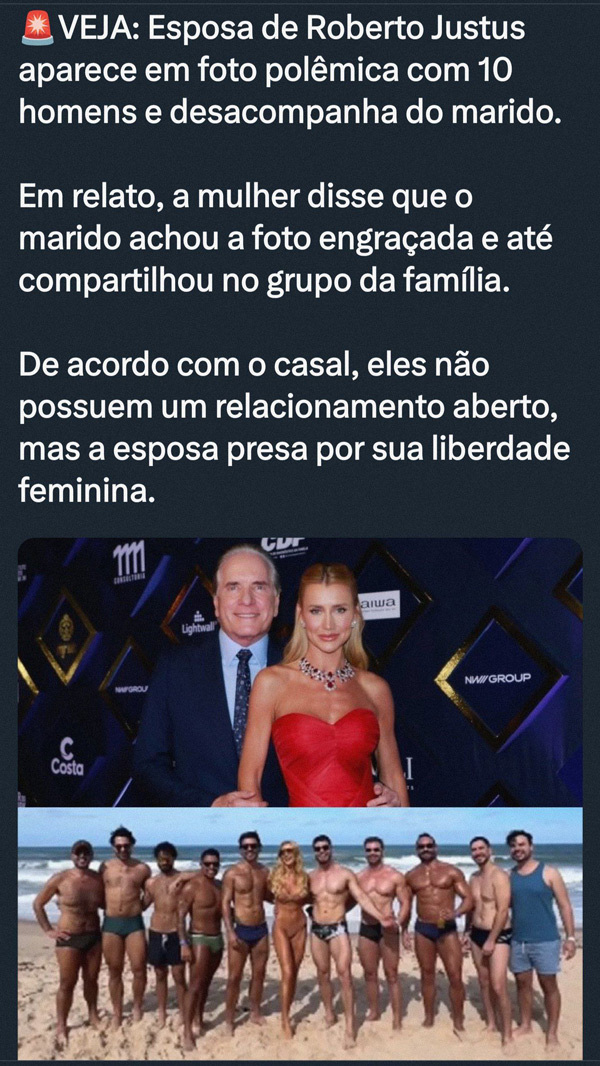Click the Lightwall logo on the backdrop
This screenshot has width=600, height=1066.
pos(198,623)
